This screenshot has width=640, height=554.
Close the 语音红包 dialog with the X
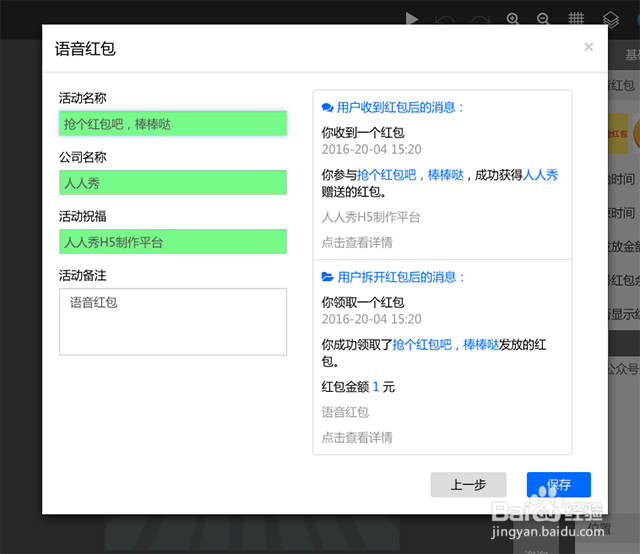[x=589, y=47]
